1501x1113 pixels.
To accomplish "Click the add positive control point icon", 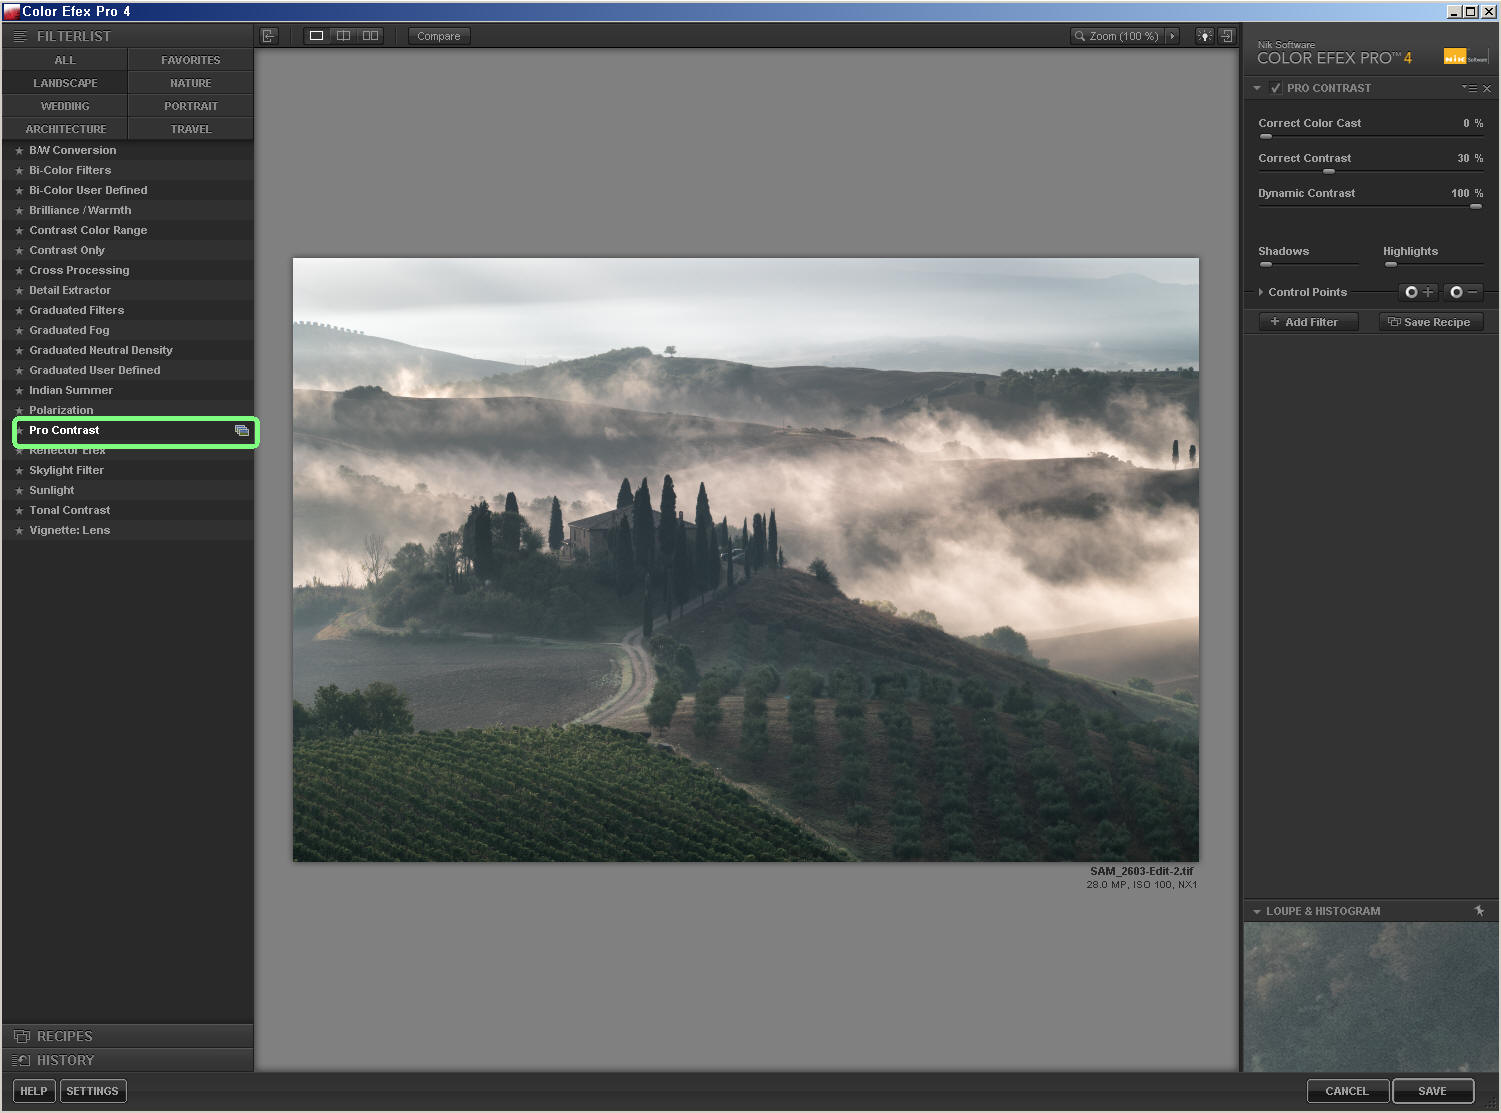I will (1418, 292).
